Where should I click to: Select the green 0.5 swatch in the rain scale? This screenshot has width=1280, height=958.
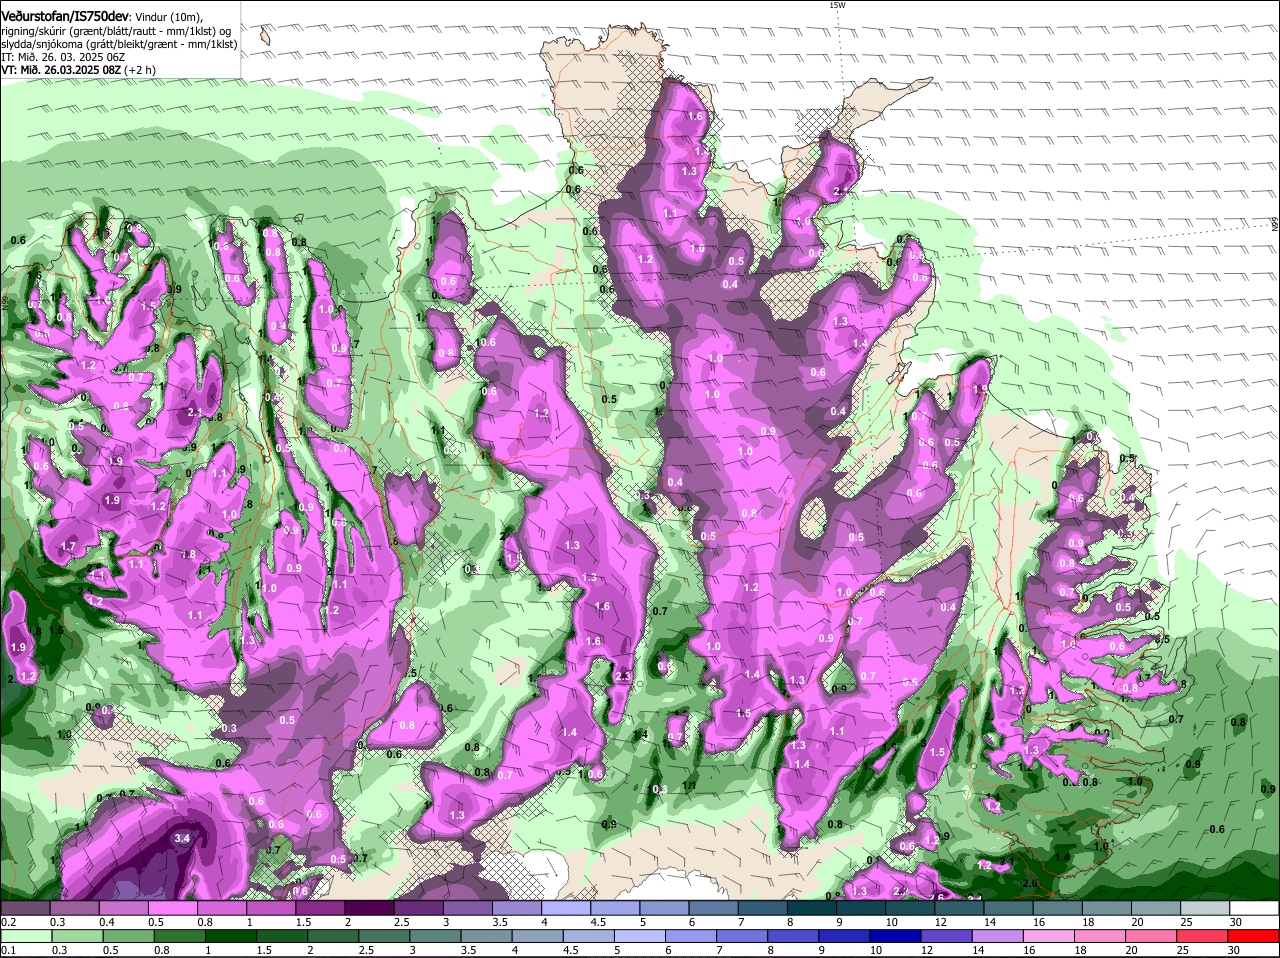pos(128,936)
